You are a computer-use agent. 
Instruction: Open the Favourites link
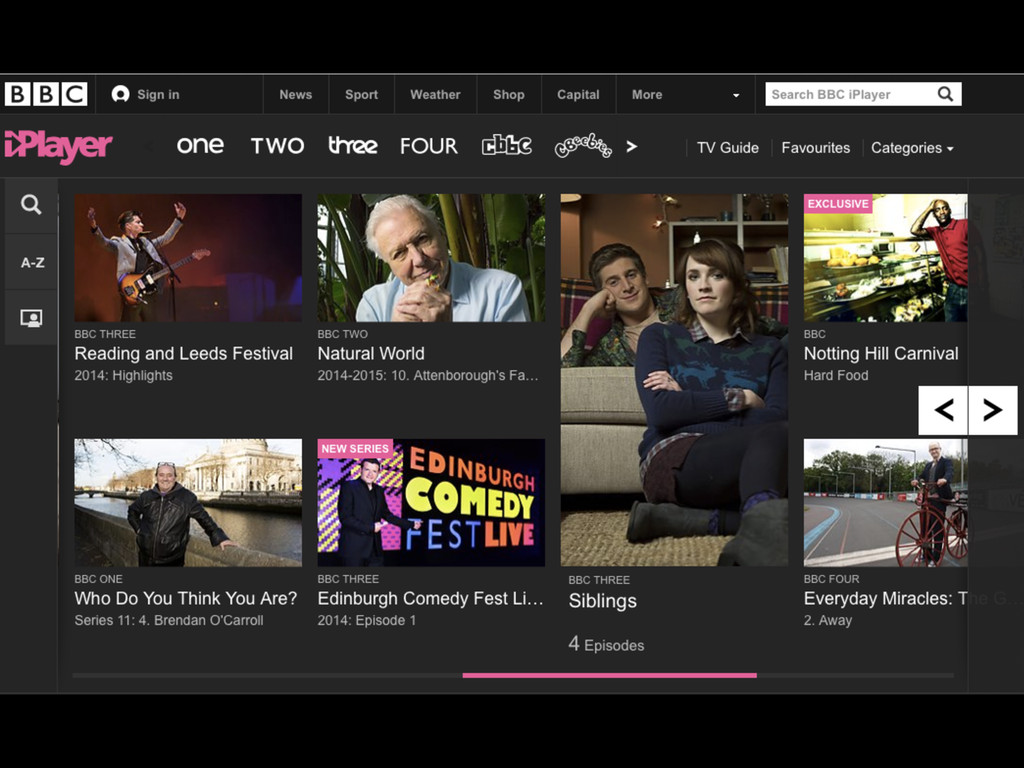816,148
